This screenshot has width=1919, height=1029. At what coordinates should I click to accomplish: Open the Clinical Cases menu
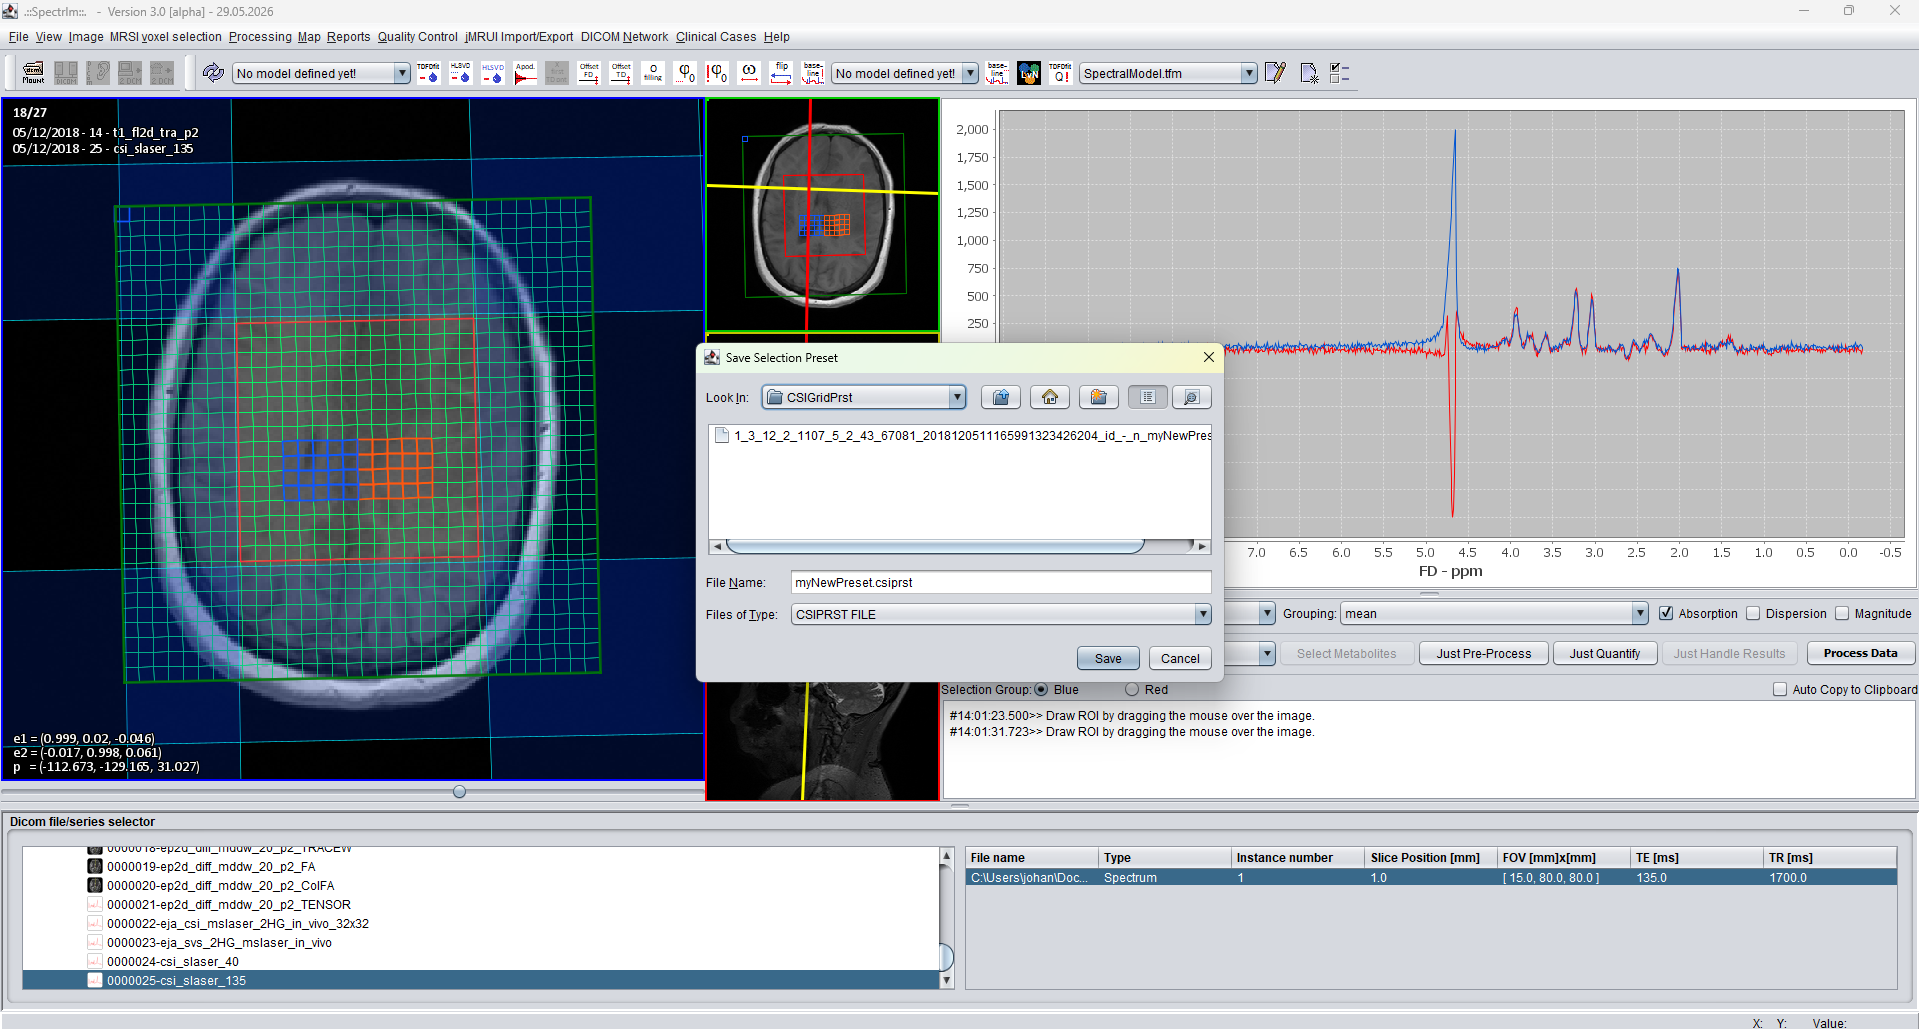click(x=716, y=36)
